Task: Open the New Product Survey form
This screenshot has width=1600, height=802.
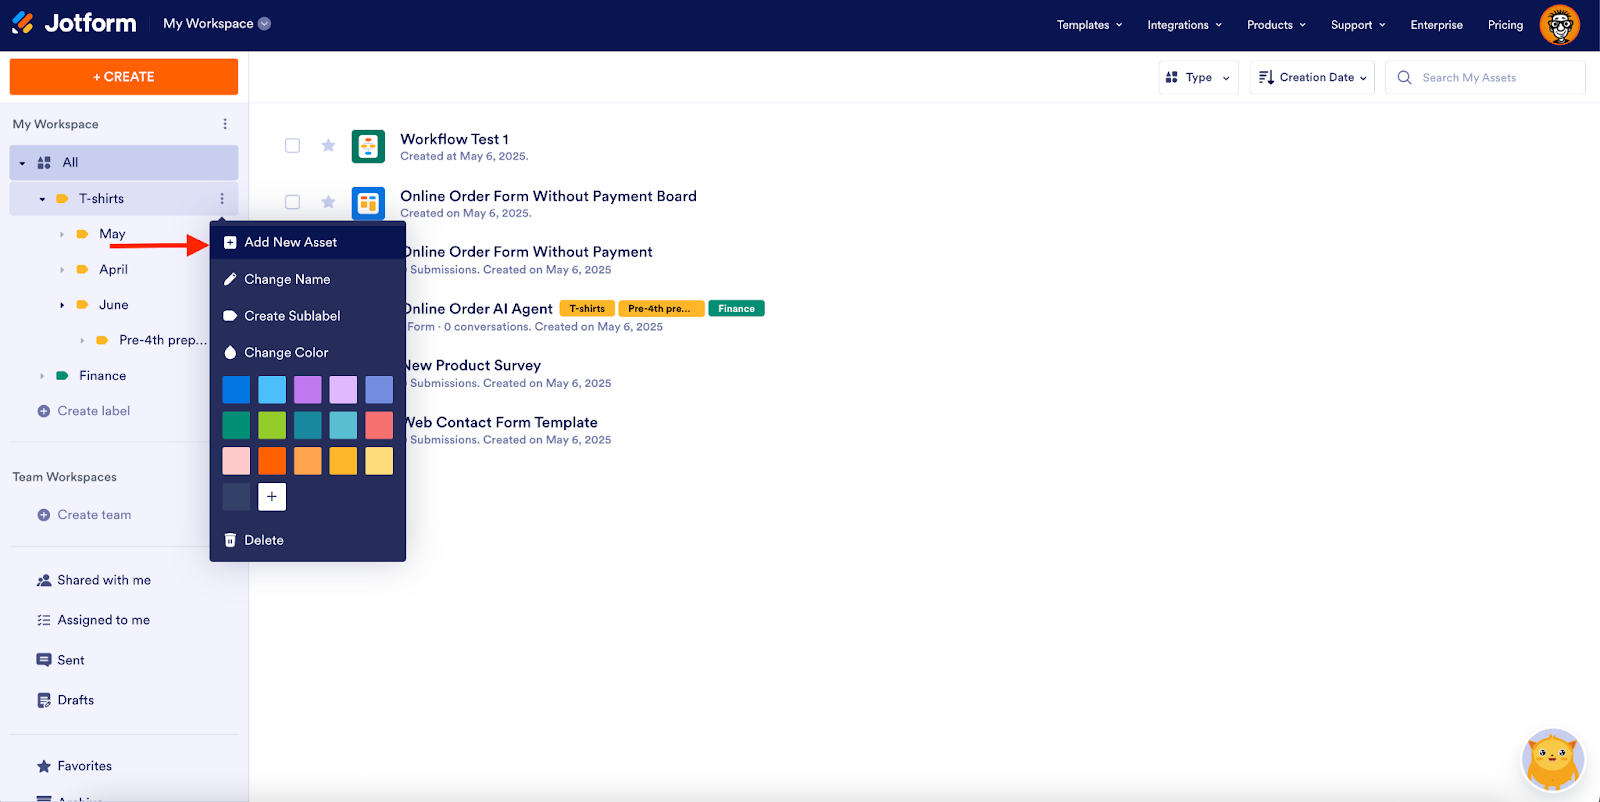Action: pyautogui.click(x=472, y=366)
